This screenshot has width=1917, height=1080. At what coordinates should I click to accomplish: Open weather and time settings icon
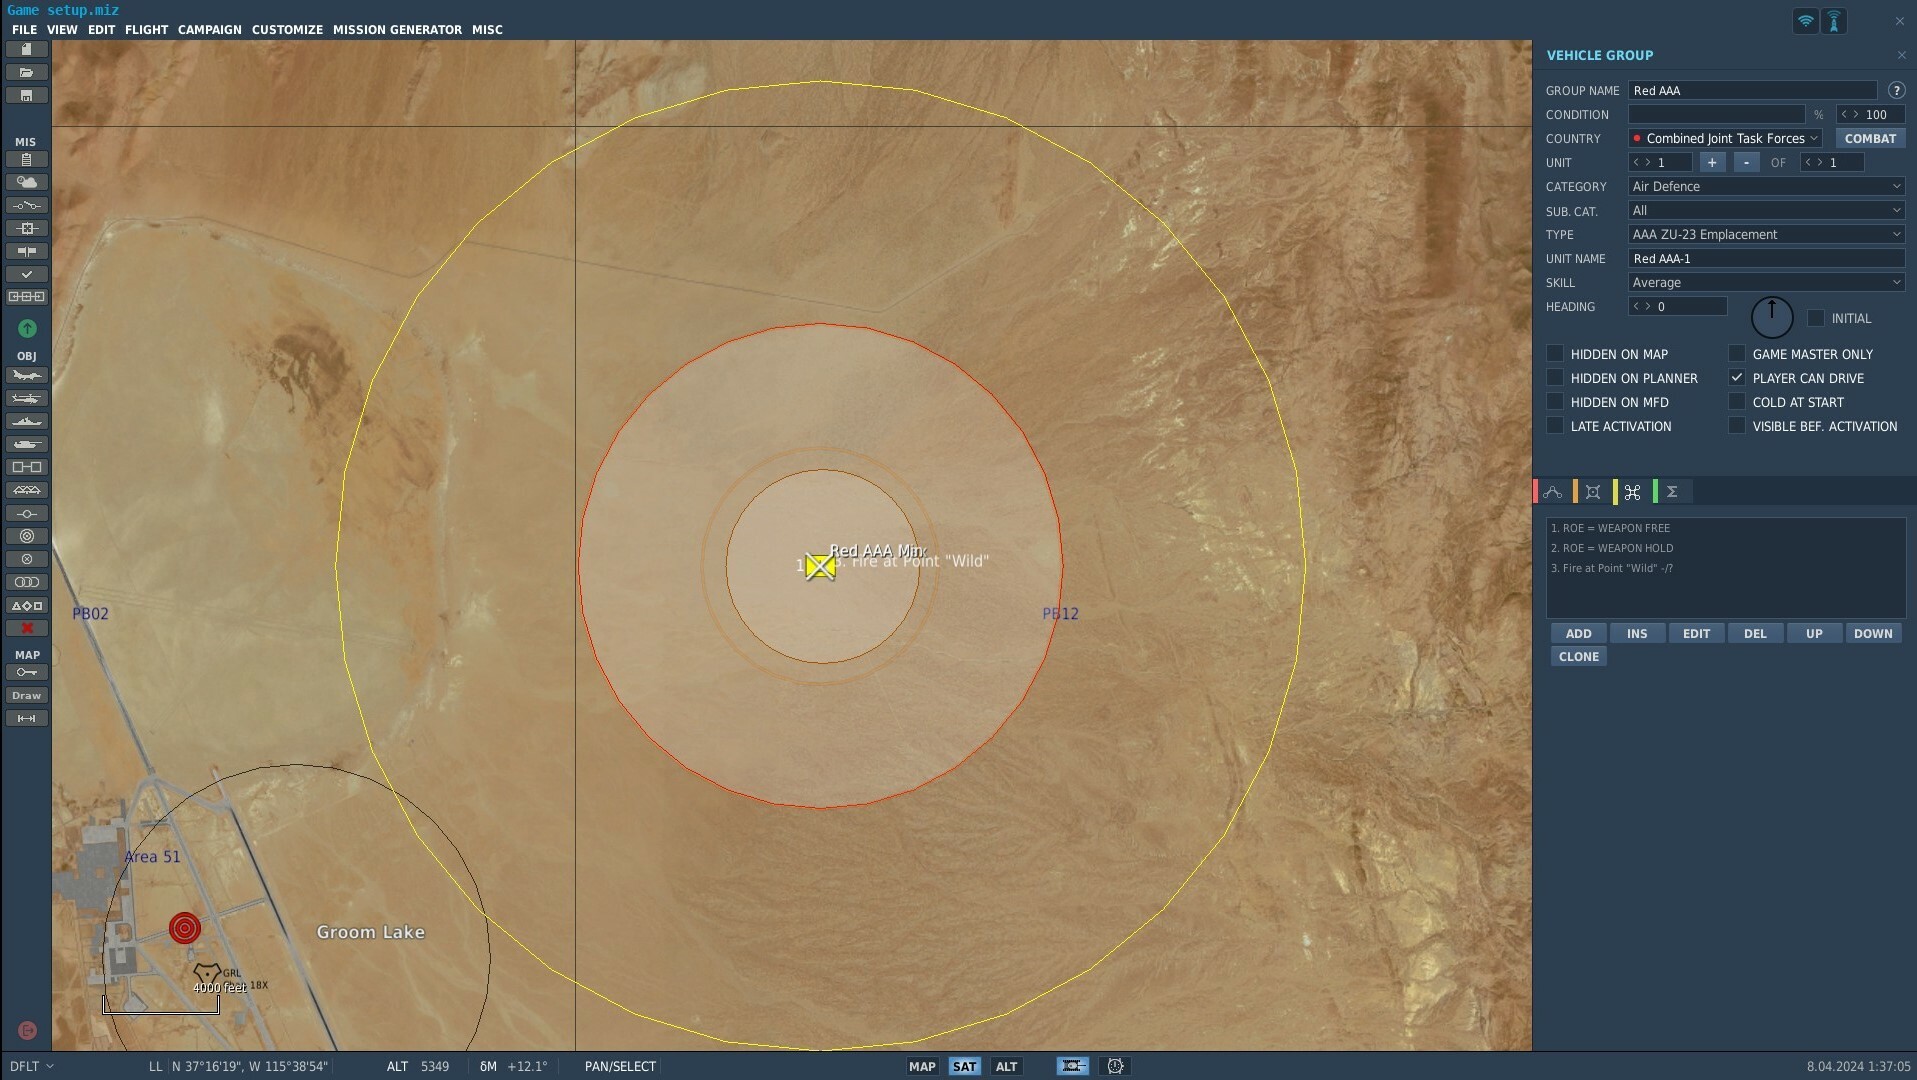point(27,182)
